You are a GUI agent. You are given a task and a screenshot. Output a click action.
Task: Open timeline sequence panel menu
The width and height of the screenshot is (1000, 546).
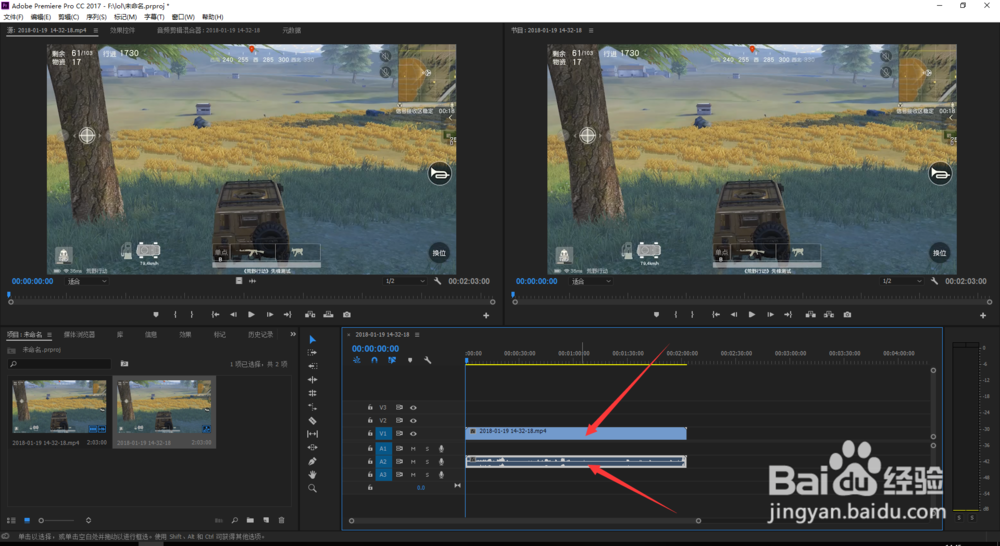click(x=417, y=334)
